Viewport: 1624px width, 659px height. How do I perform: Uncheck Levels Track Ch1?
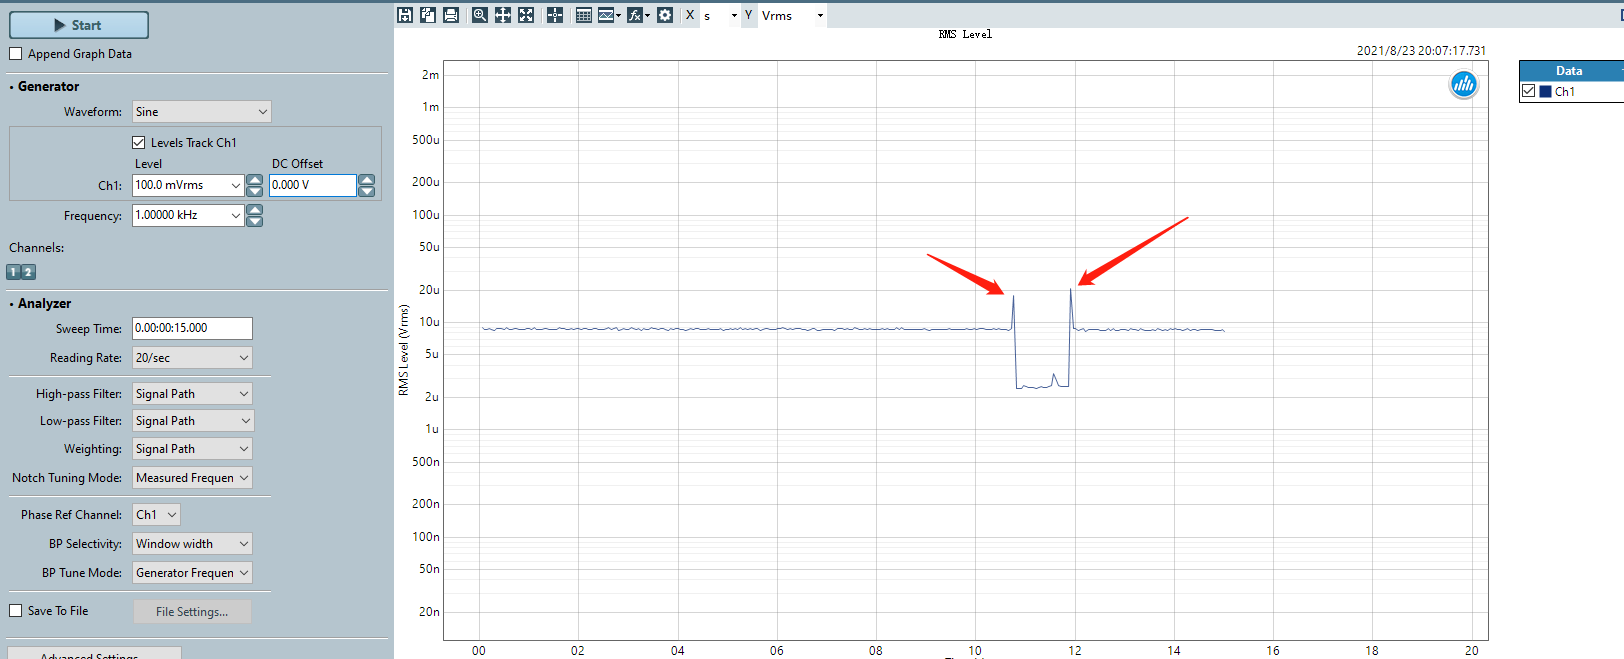[139, 143]
